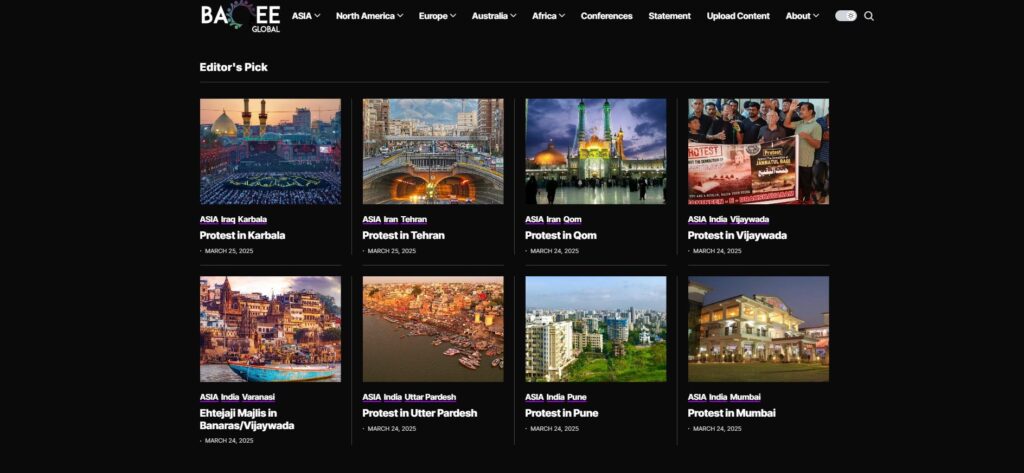Go to the Conferences page

click(606, 16)
